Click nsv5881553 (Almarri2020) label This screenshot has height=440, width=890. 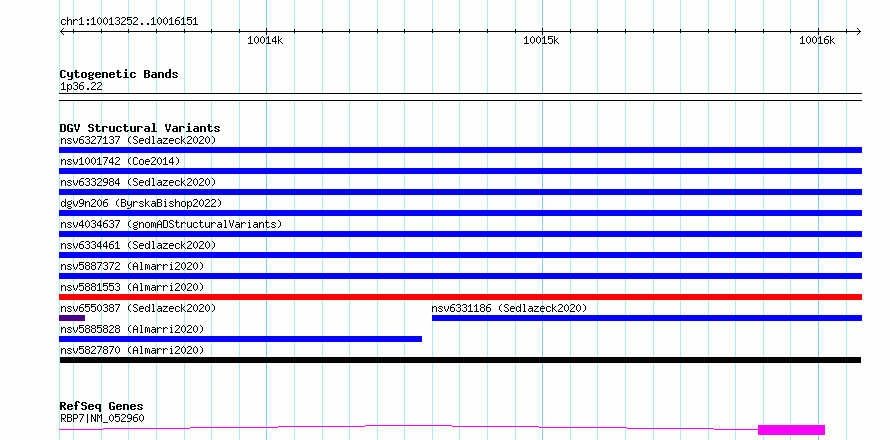coord(132,287)
